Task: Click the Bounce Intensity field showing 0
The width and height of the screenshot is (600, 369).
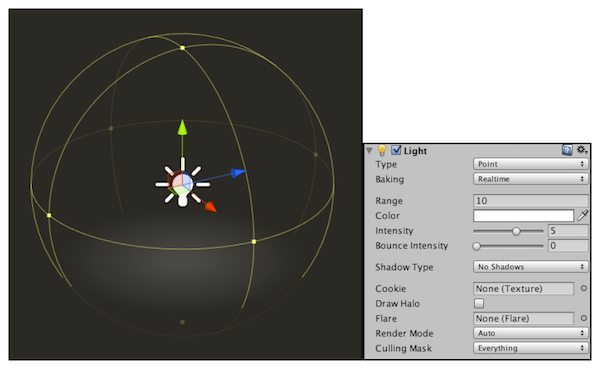Action: (568, 245)
